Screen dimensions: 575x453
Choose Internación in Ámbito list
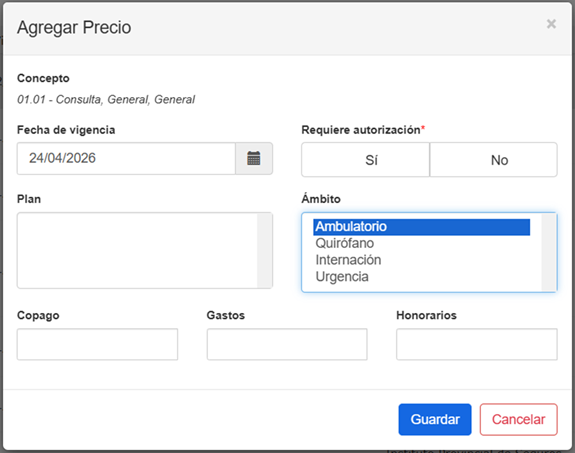(421, 260)
